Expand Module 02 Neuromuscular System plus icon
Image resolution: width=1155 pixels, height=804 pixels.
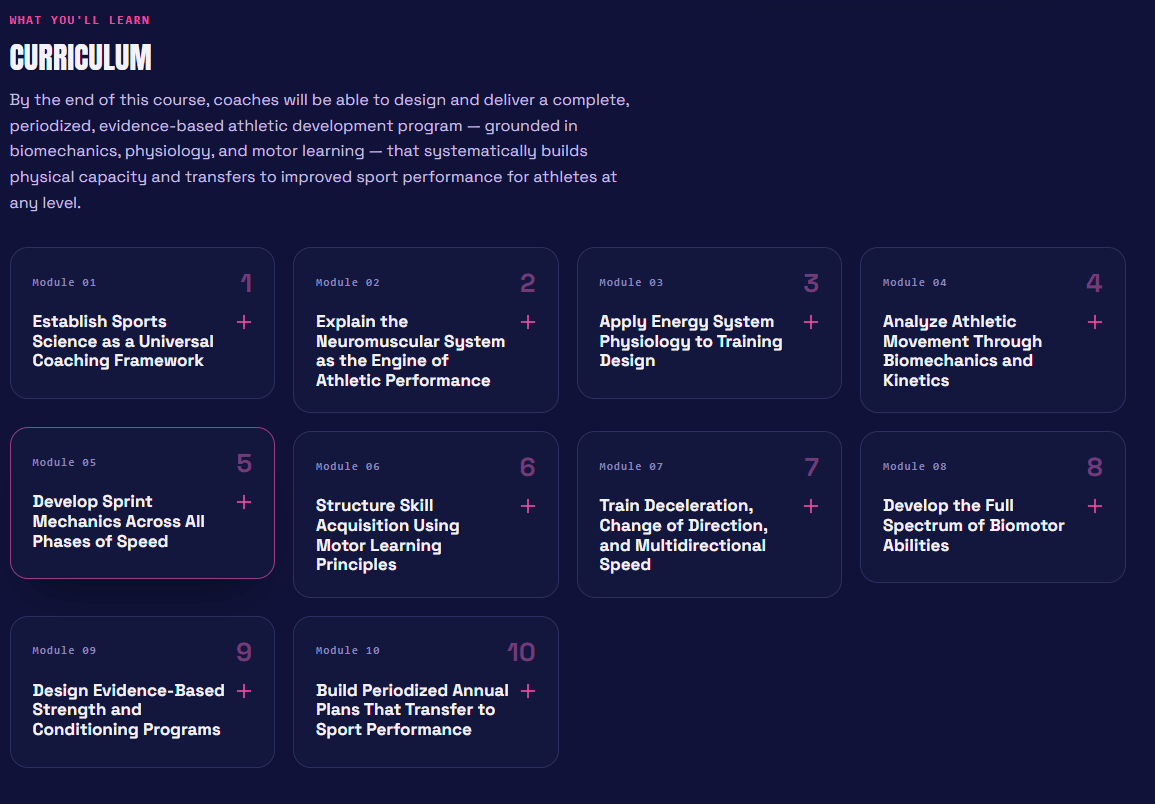click(527, 322)
